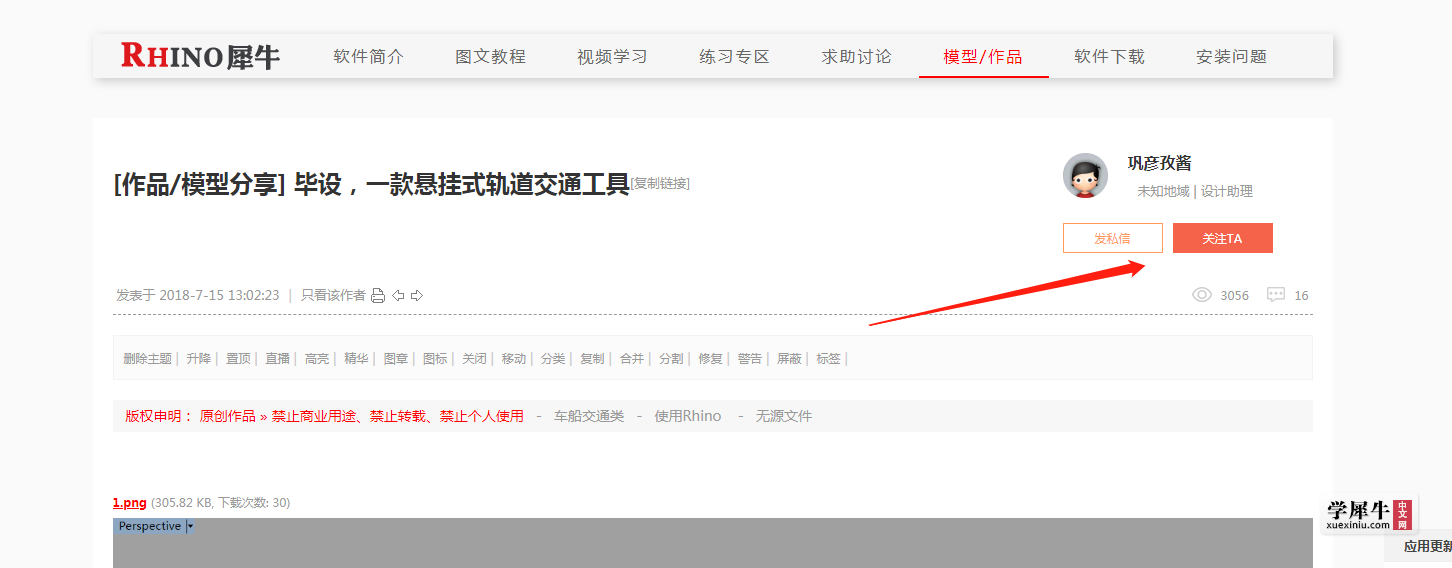Click the eye views icon showing 3056
1452x568 pixels.
point(1202,295)
